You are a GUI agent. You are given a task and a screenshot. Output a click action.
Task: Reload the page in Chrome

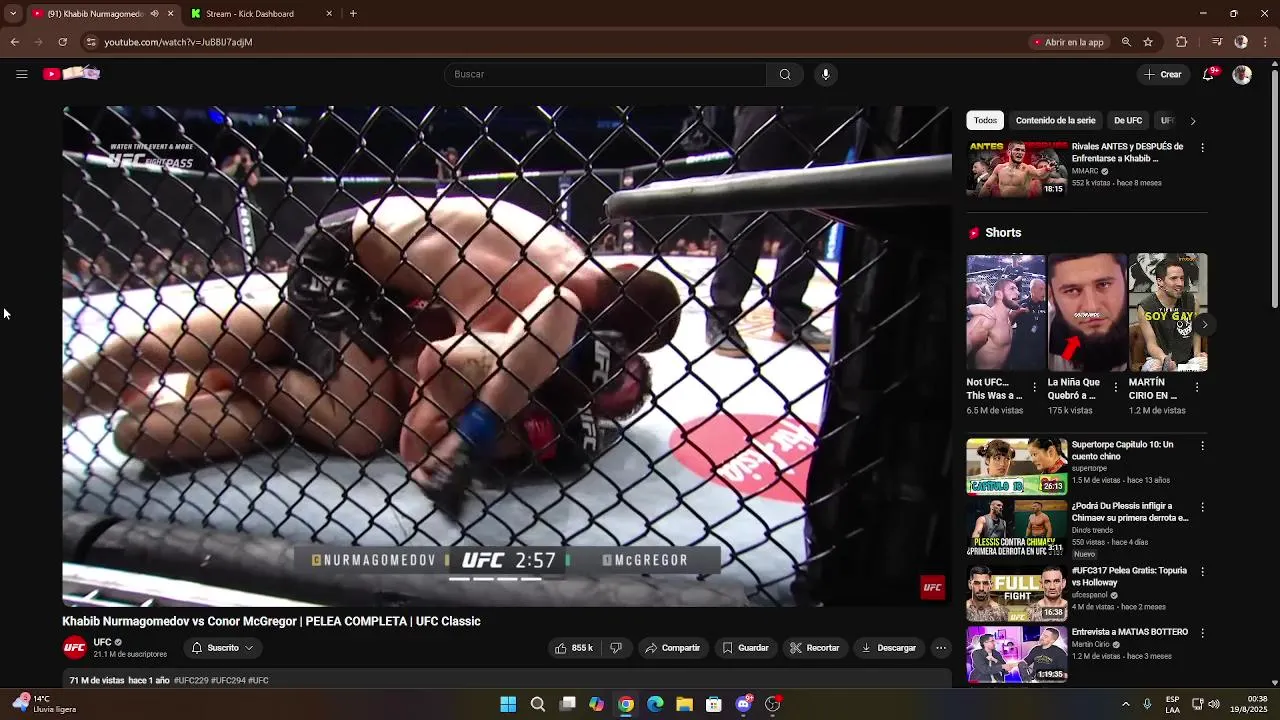[x=62, y=42]
